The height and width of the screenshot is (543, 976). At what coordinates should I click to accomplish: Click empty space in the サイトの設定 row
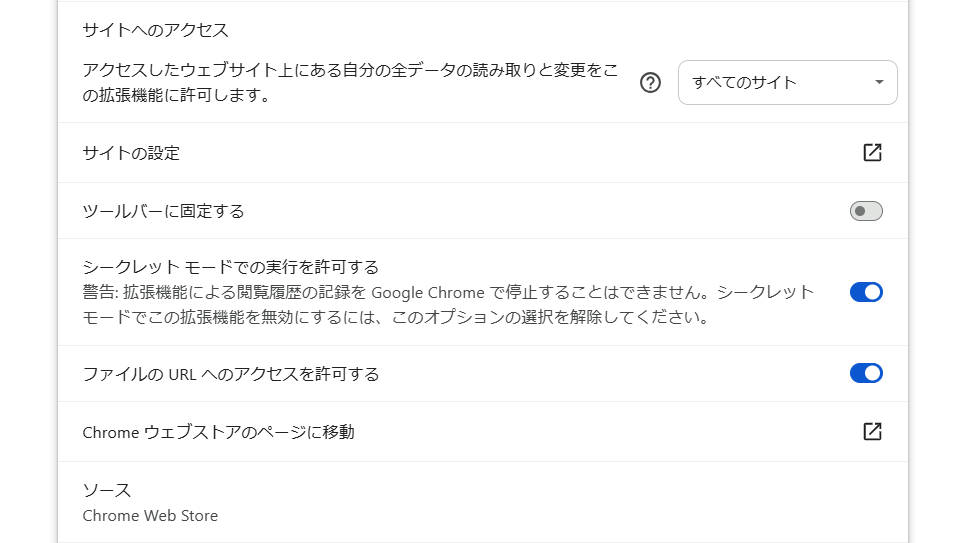500,153
